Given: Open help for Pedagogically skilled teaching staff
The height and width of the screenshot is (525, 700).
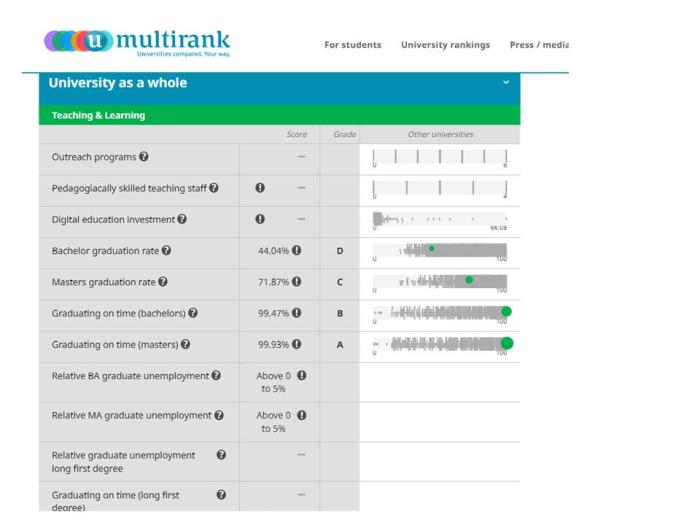Looking at the screenshot, I should click(213, 188).
